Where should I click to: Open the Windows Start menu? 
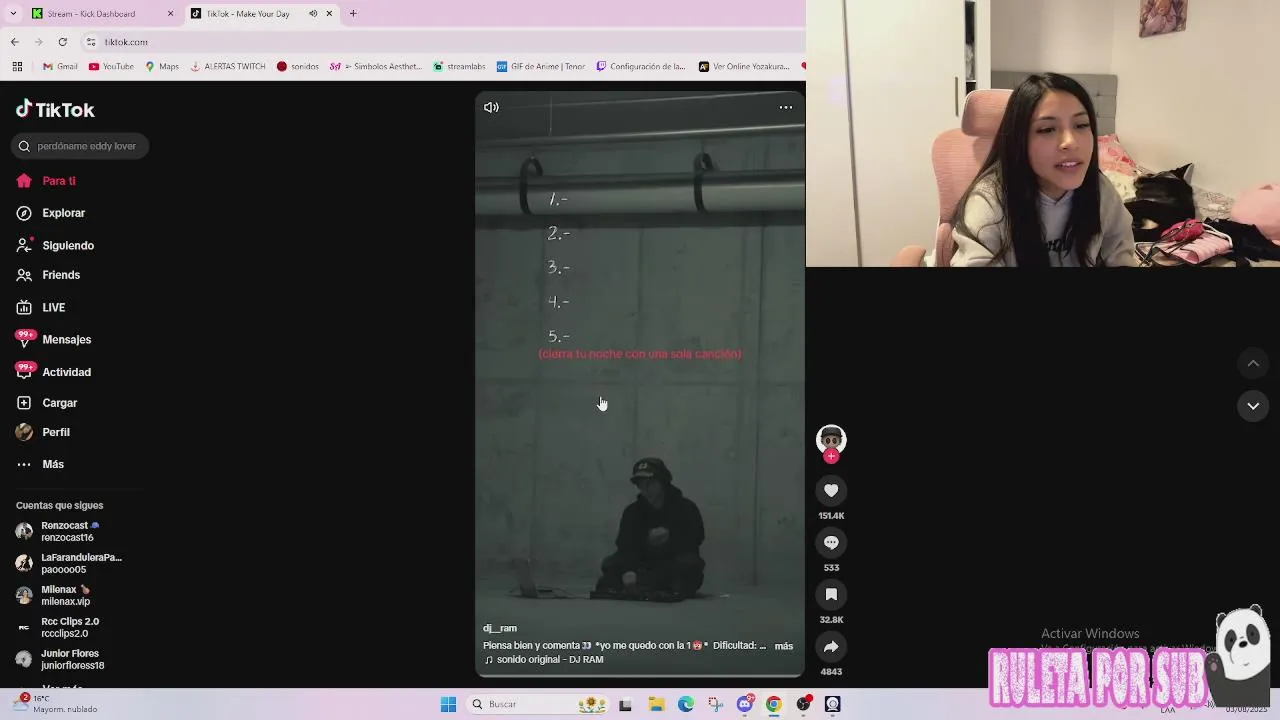coord(448,704)
